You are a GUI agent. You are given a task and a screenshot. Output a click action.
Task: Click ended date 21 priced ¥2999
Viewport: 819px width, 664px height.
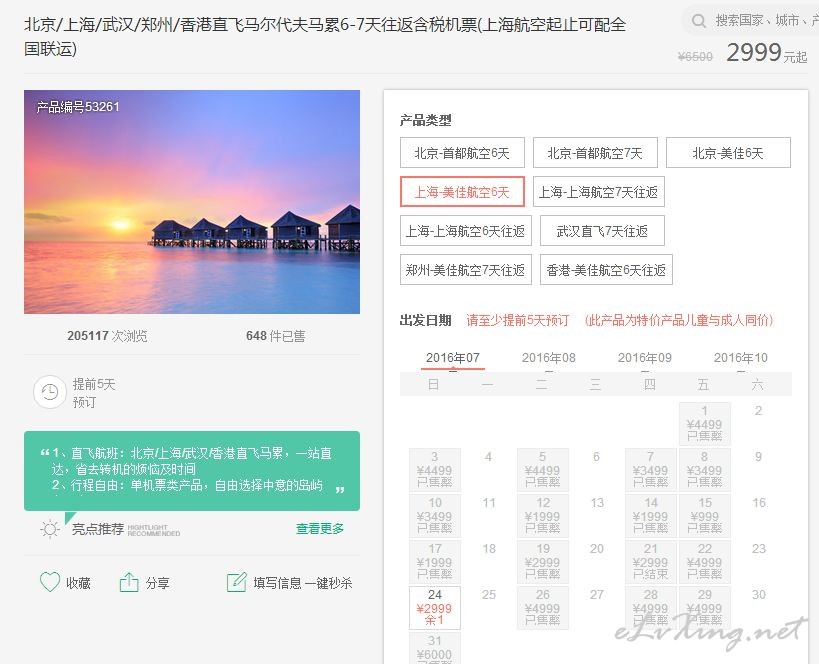pos(650,562)
